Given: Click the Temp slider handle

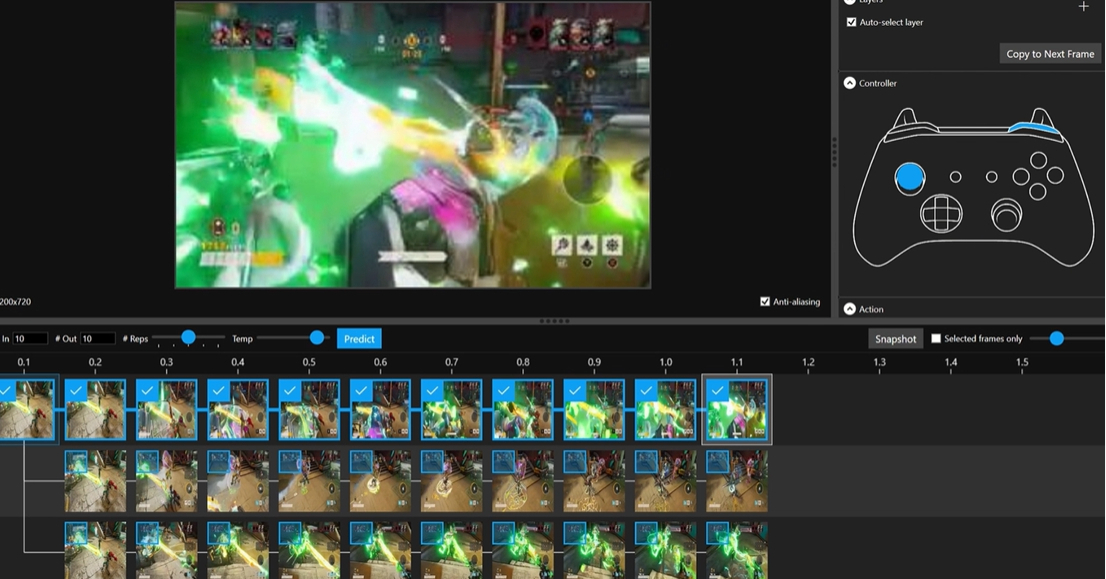Looking at the screenshot, I should pyautogui.click(x=317, y=338).
